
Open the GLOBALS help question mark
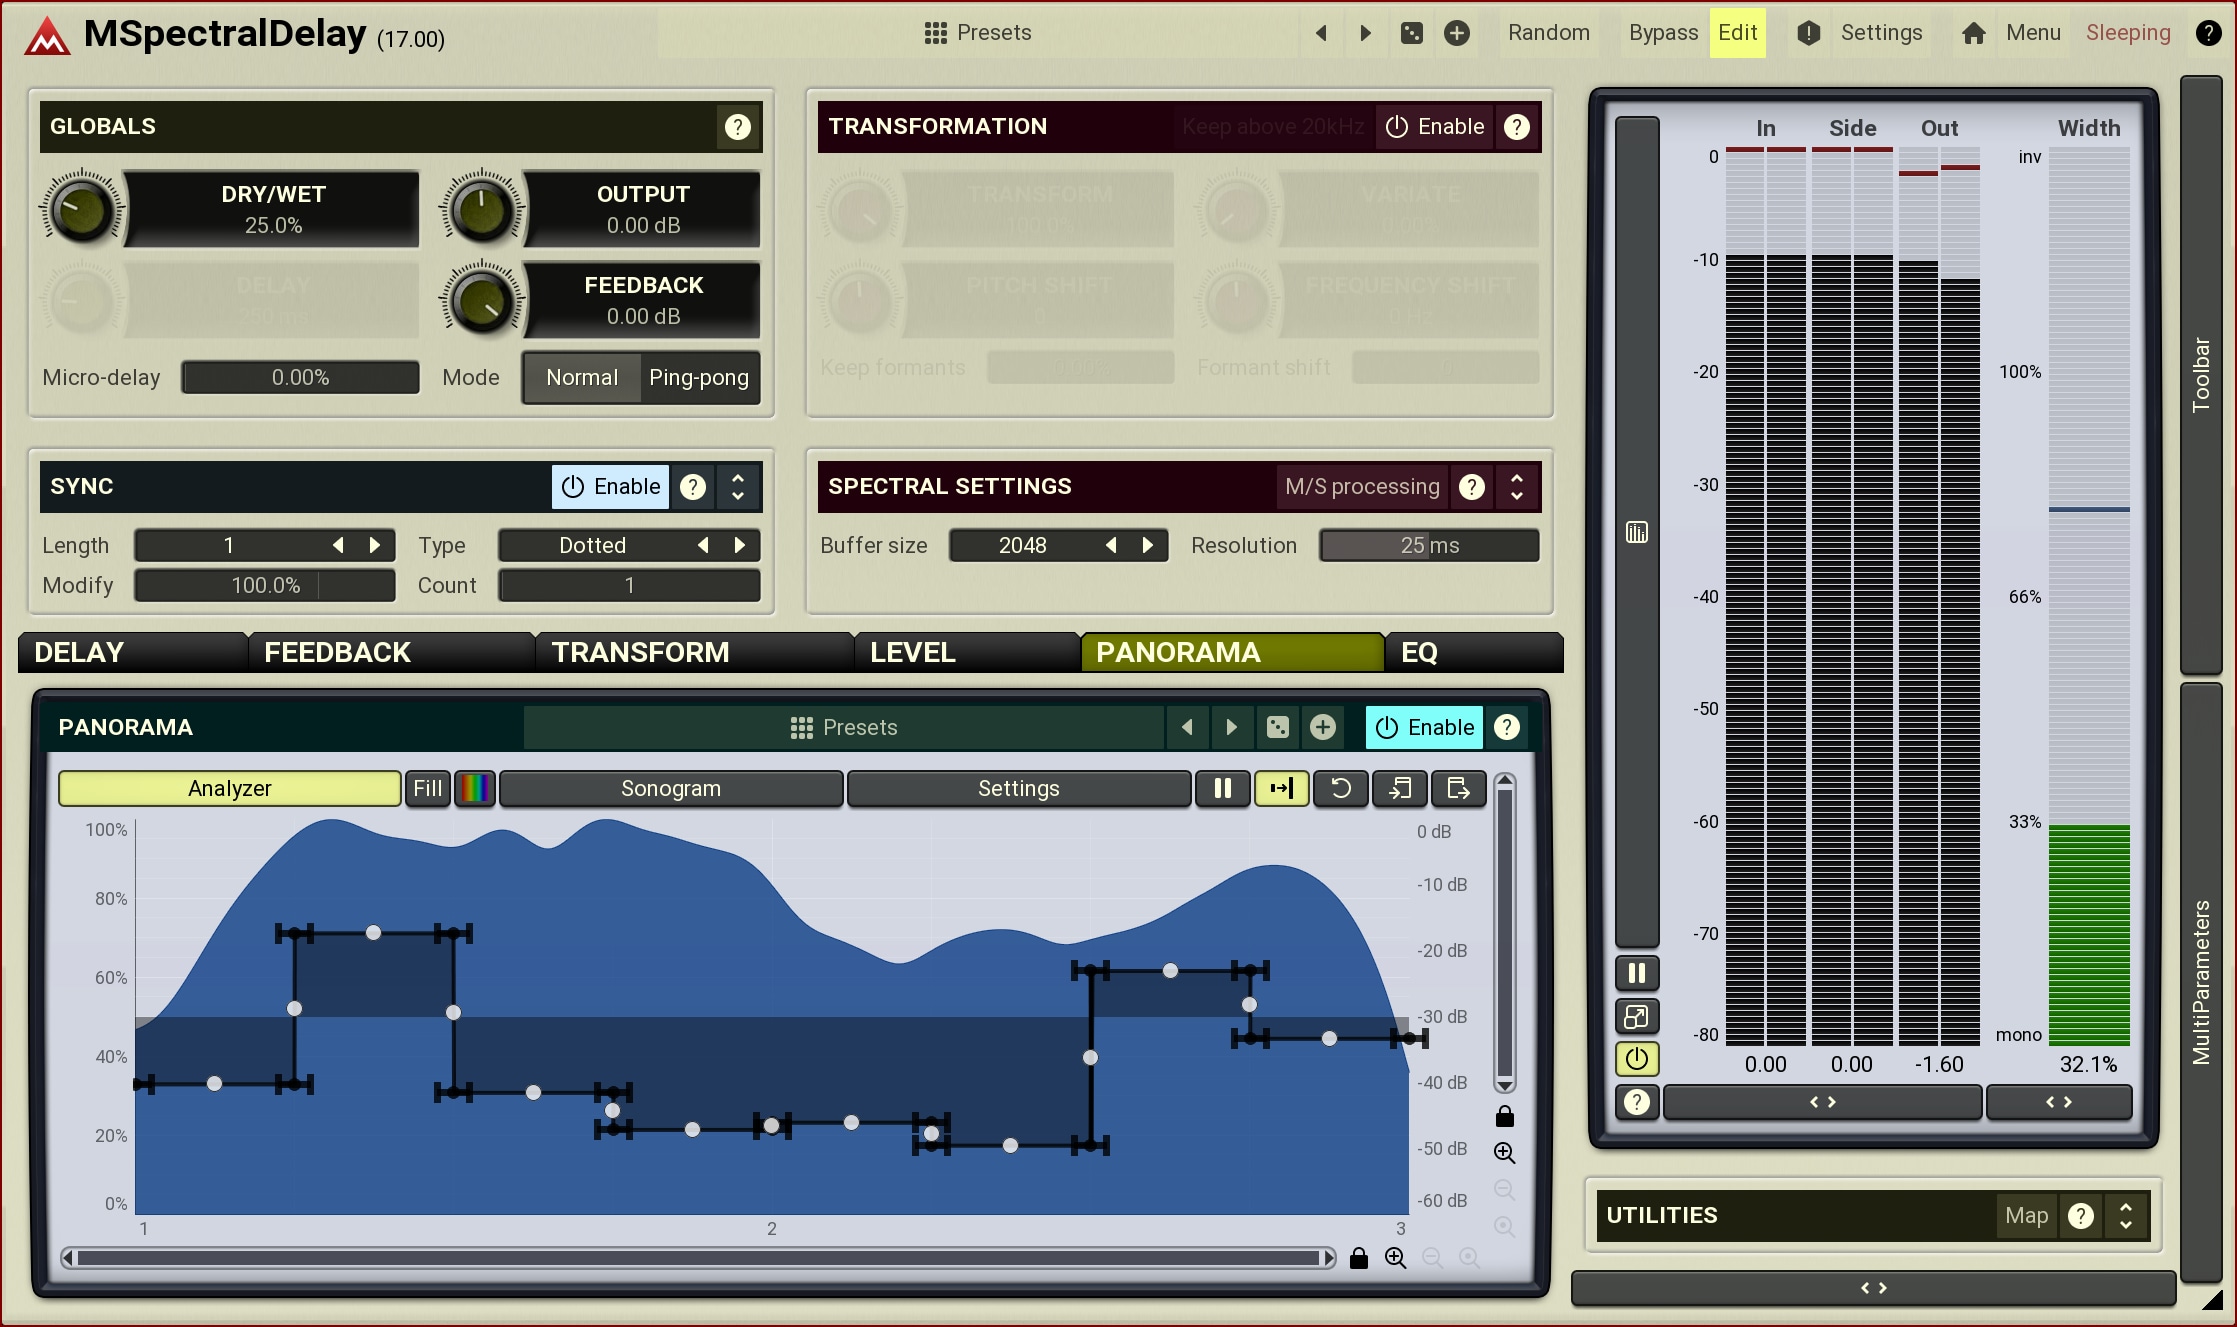tap(737, 127)
